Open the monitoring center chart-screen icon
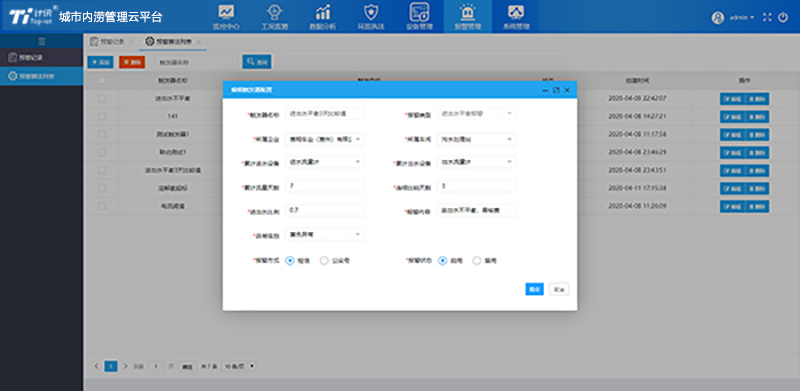The height and width of the screenshot is (391, 800). [x=226, y=12]
